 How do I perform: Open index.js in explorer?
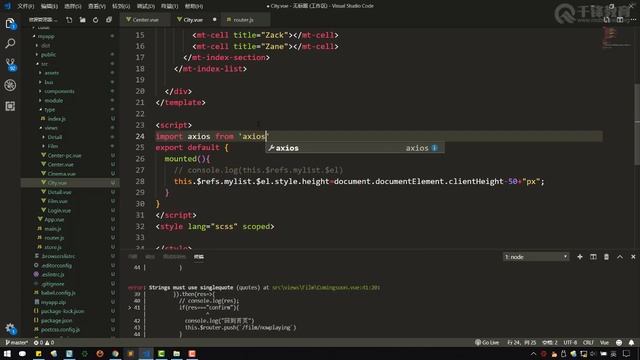point(56,119)
